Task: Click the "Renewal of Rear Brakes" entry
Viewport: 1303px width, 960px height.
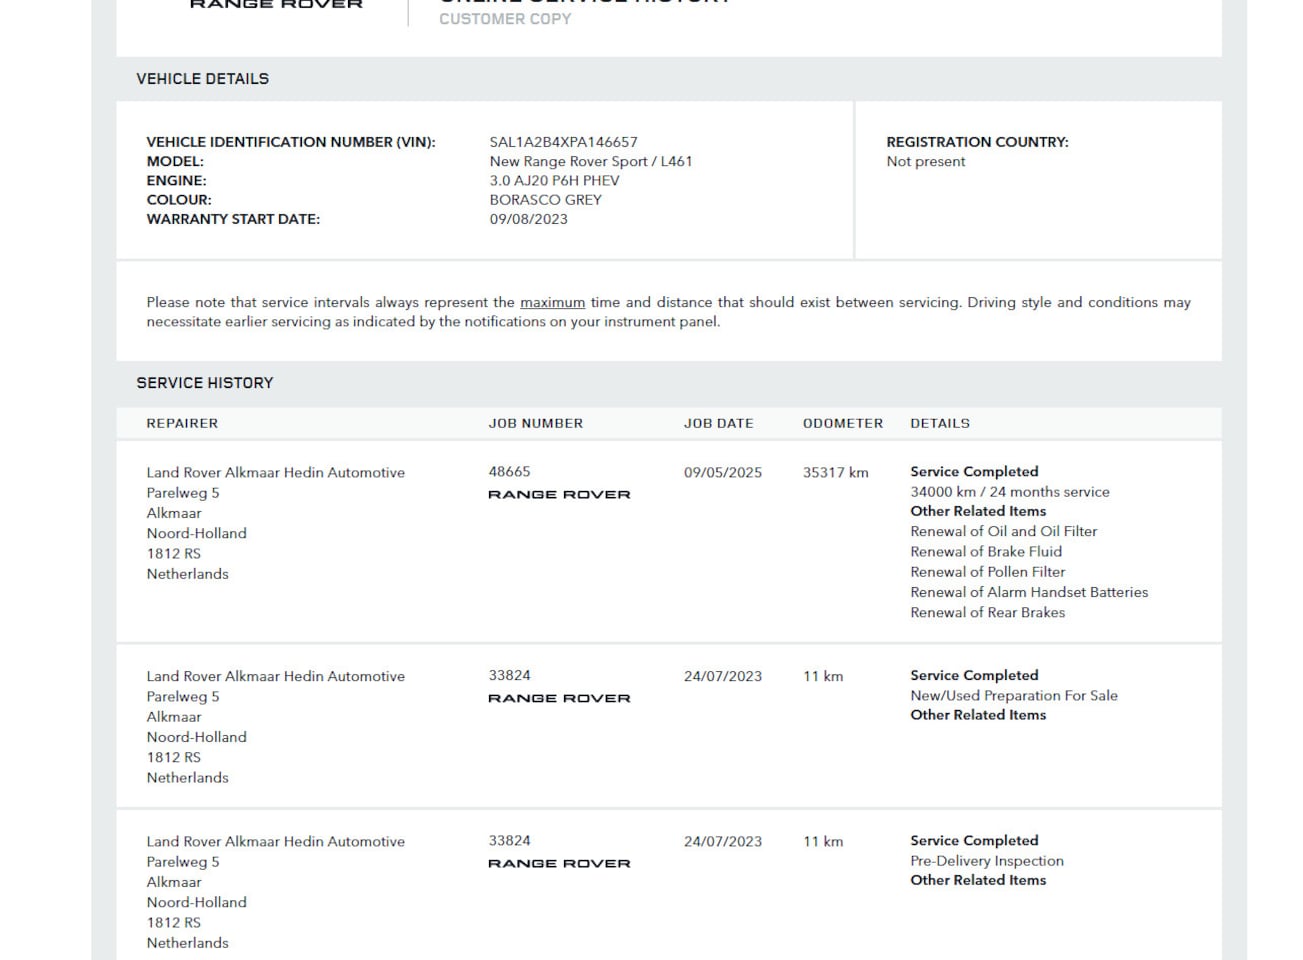Action: click(987, 613)
